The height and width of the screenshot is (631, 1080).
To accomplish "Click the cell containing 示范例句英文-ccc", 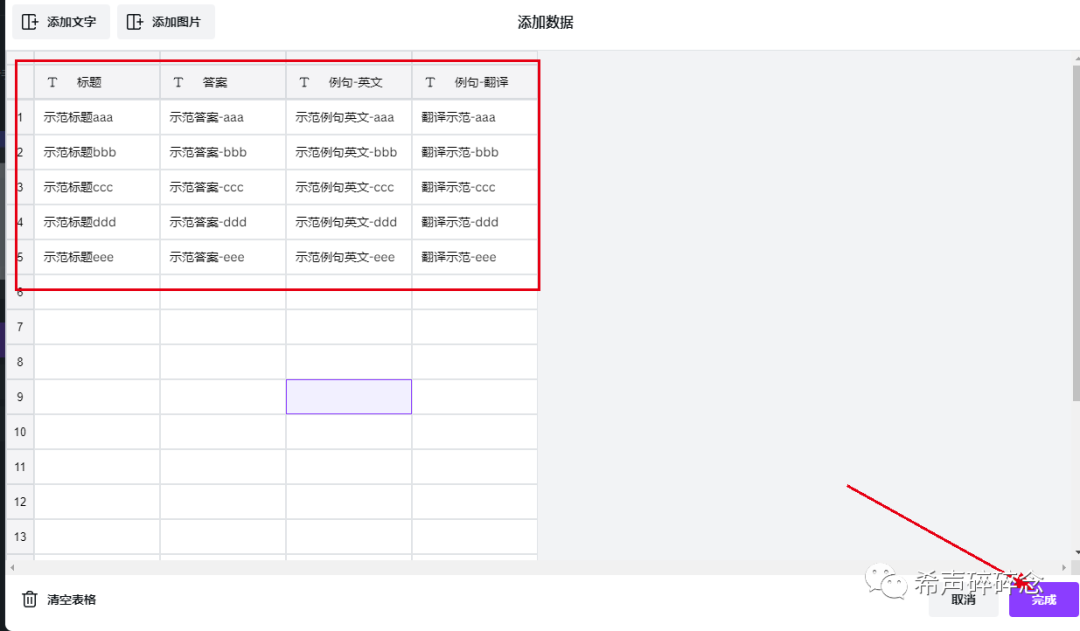I will point(348,186).
